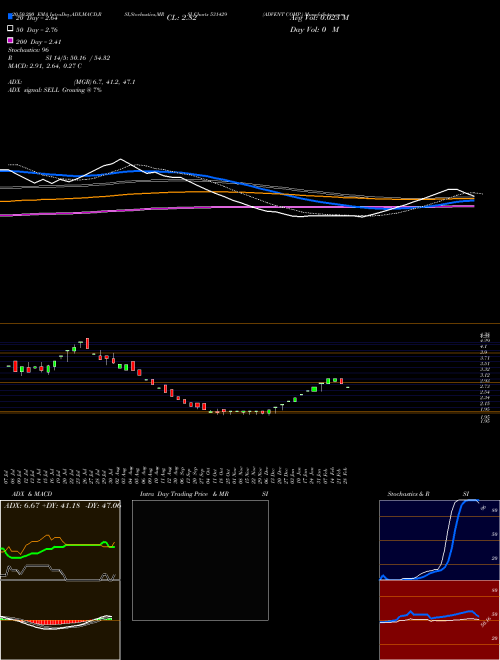This screenshot has height=660, width=500.
Task: Click the 'Avg Vol: 0.023 M' label
Action: coord(319,17)
